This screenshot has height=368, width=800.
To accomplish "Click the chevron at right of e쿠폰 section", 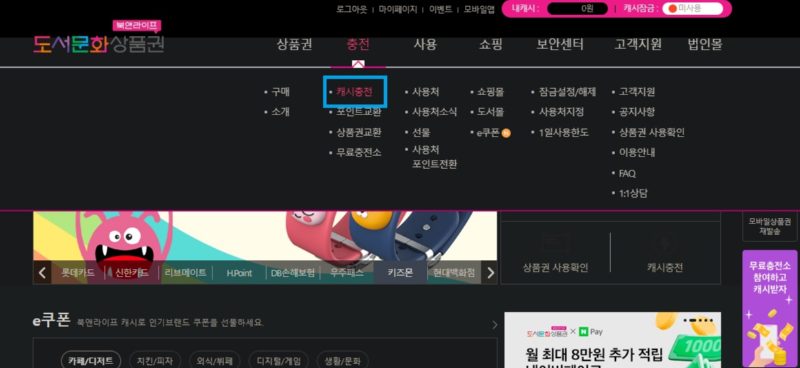I will pos(494,325).
